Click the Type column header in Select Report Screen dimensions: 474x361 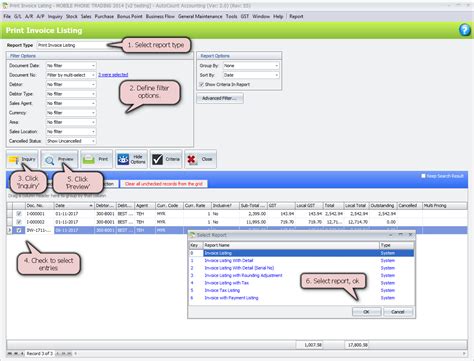[397, 245]
